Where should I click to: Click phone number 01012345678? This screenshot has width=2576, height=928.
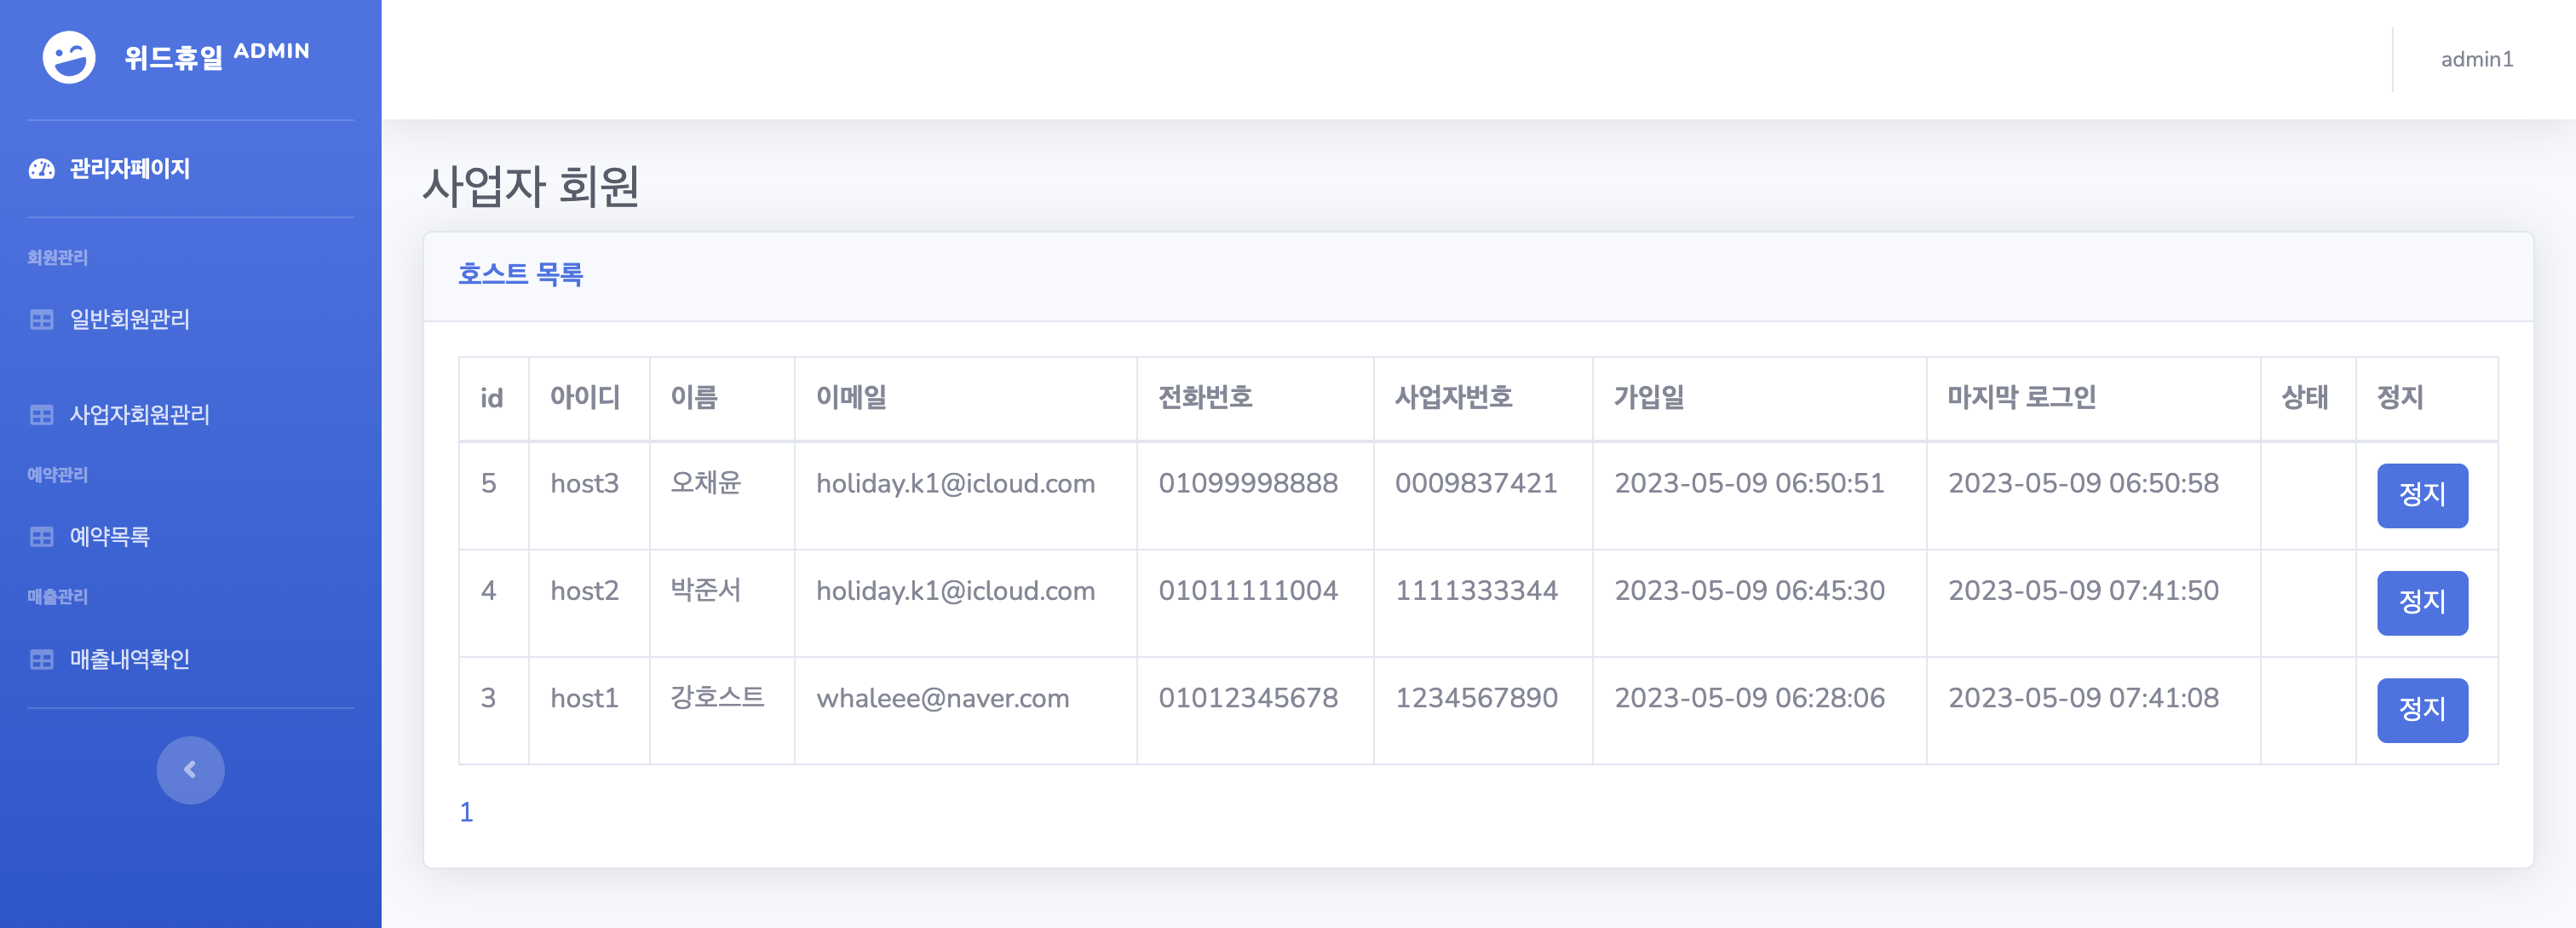coord(1248,698)
